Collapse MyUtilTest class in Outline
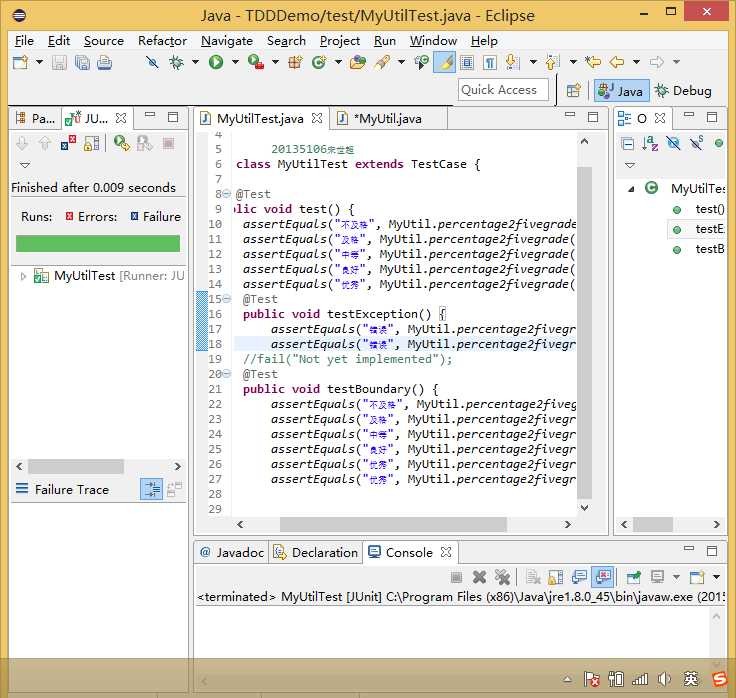The height and width of the screenshot is (698, 736). click(631, 189)
